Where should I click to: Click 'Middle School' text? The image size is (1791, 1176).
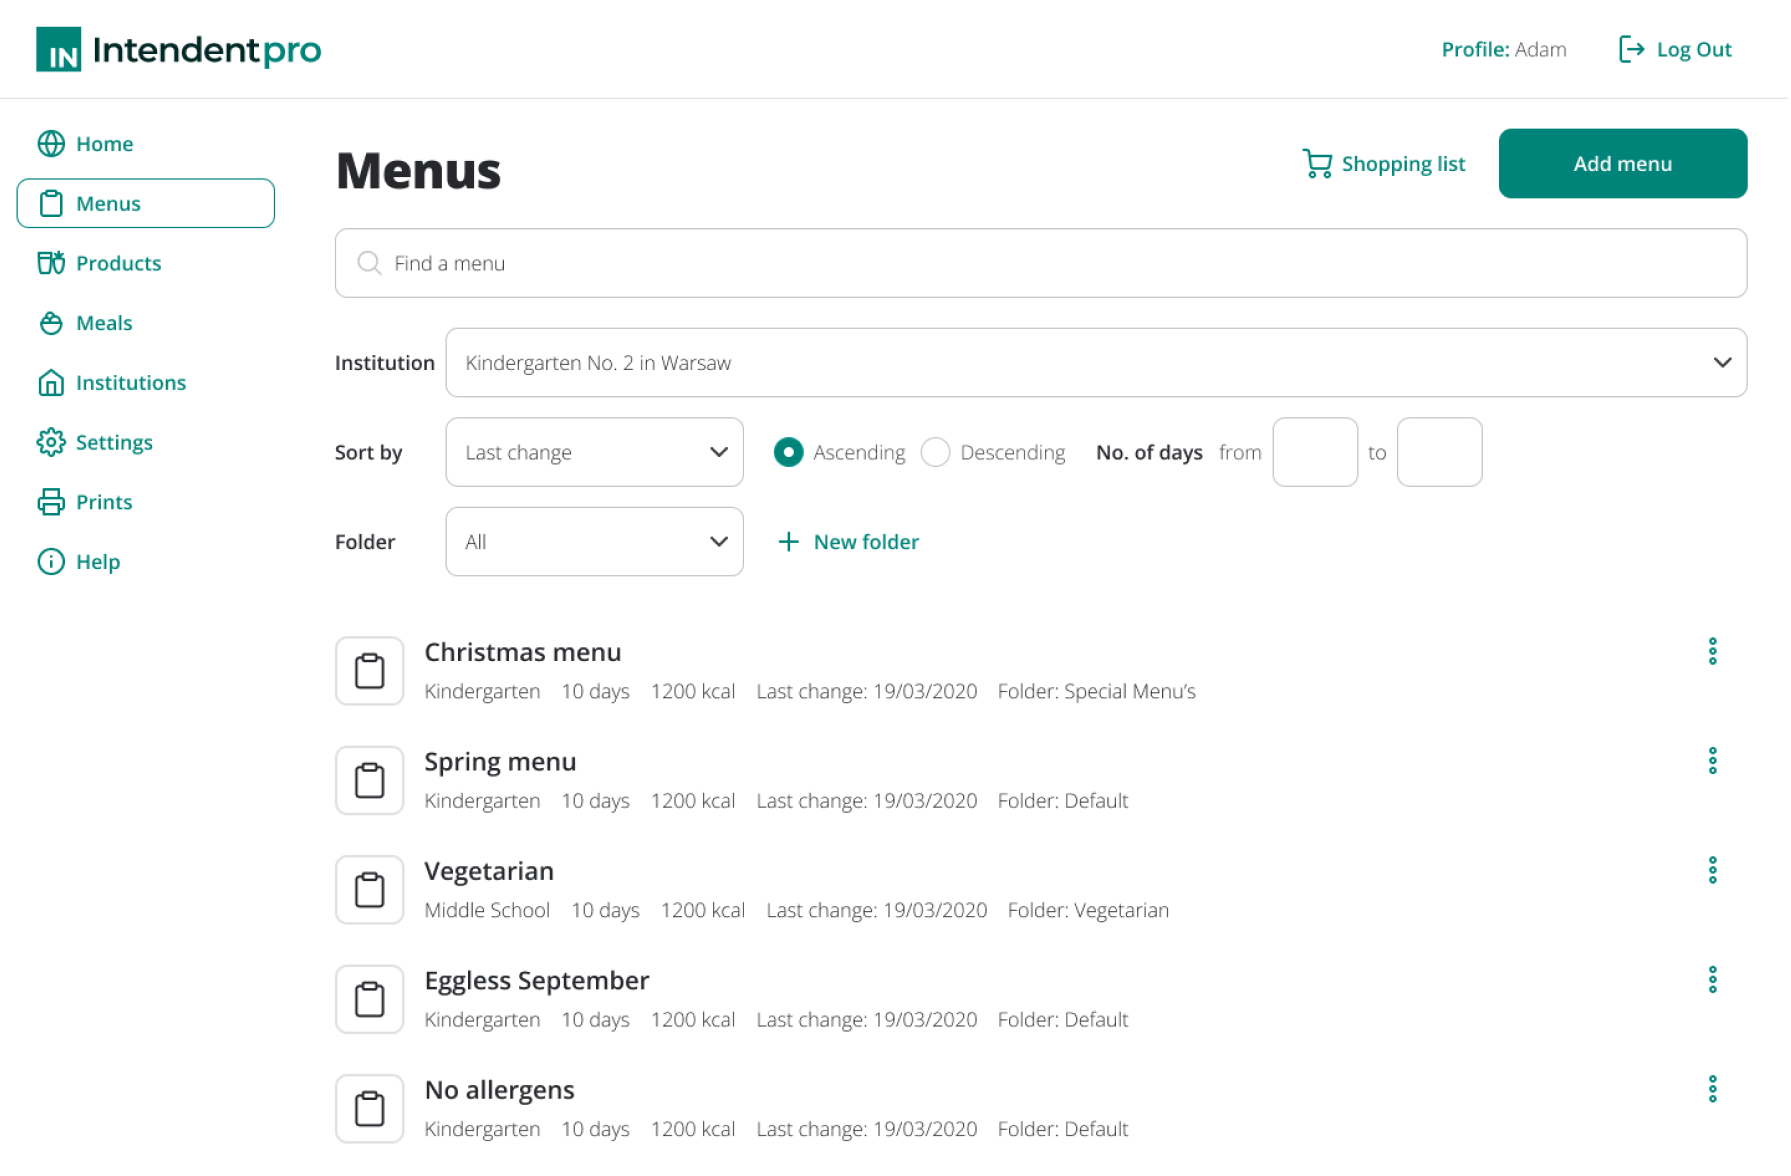487,910
